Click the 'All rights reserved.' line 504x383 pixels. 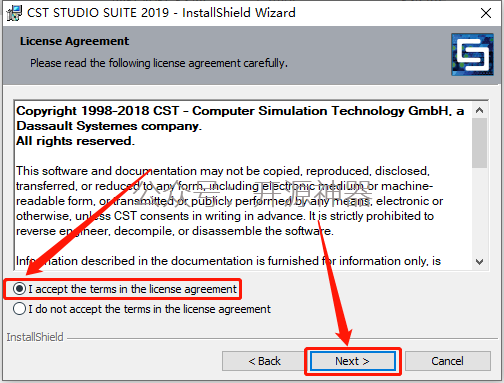tap(75, 141)
